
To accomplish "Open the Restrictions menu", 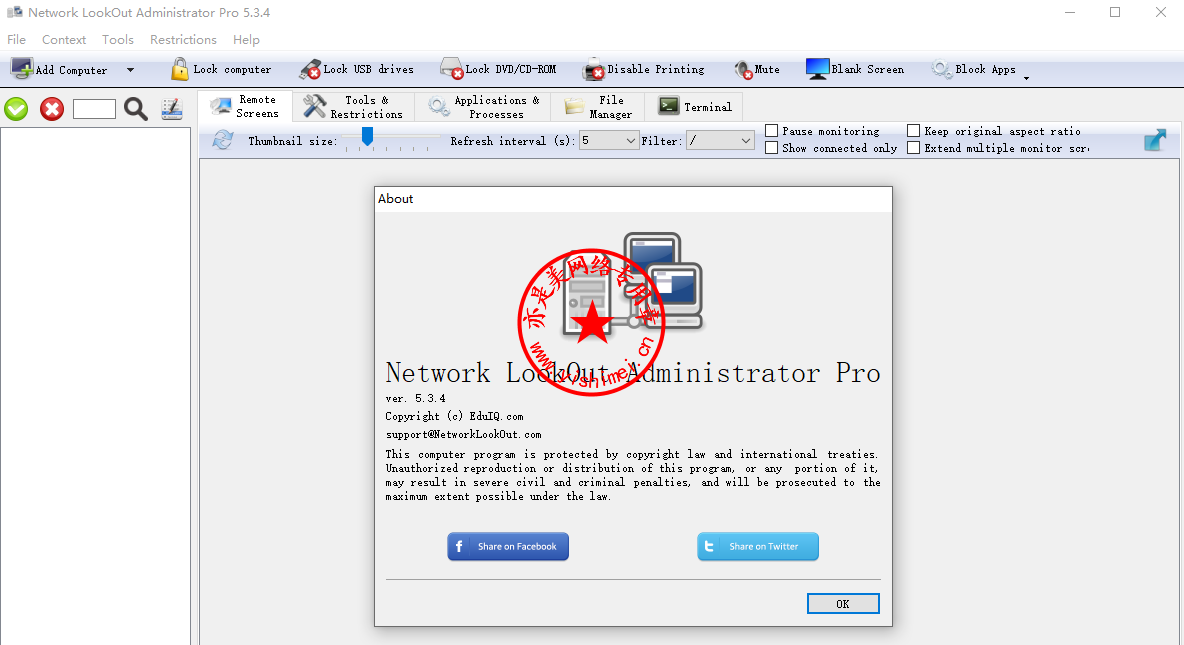I will click(183, 39).
